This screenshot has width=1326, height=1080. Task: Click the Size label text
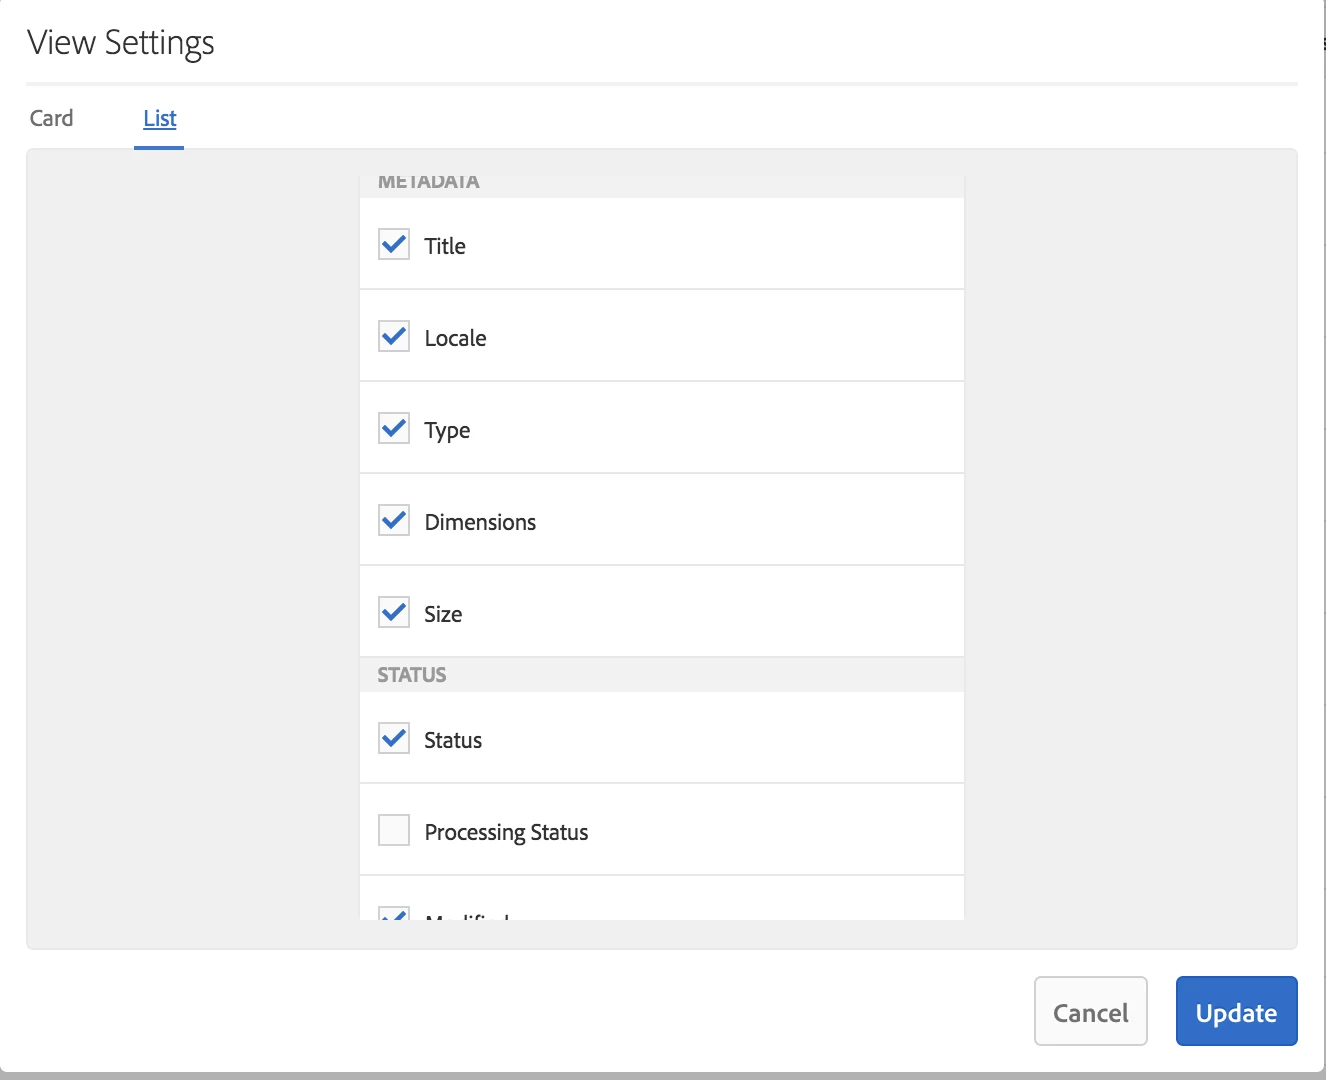pyautogui.click(x=443, y=614)
